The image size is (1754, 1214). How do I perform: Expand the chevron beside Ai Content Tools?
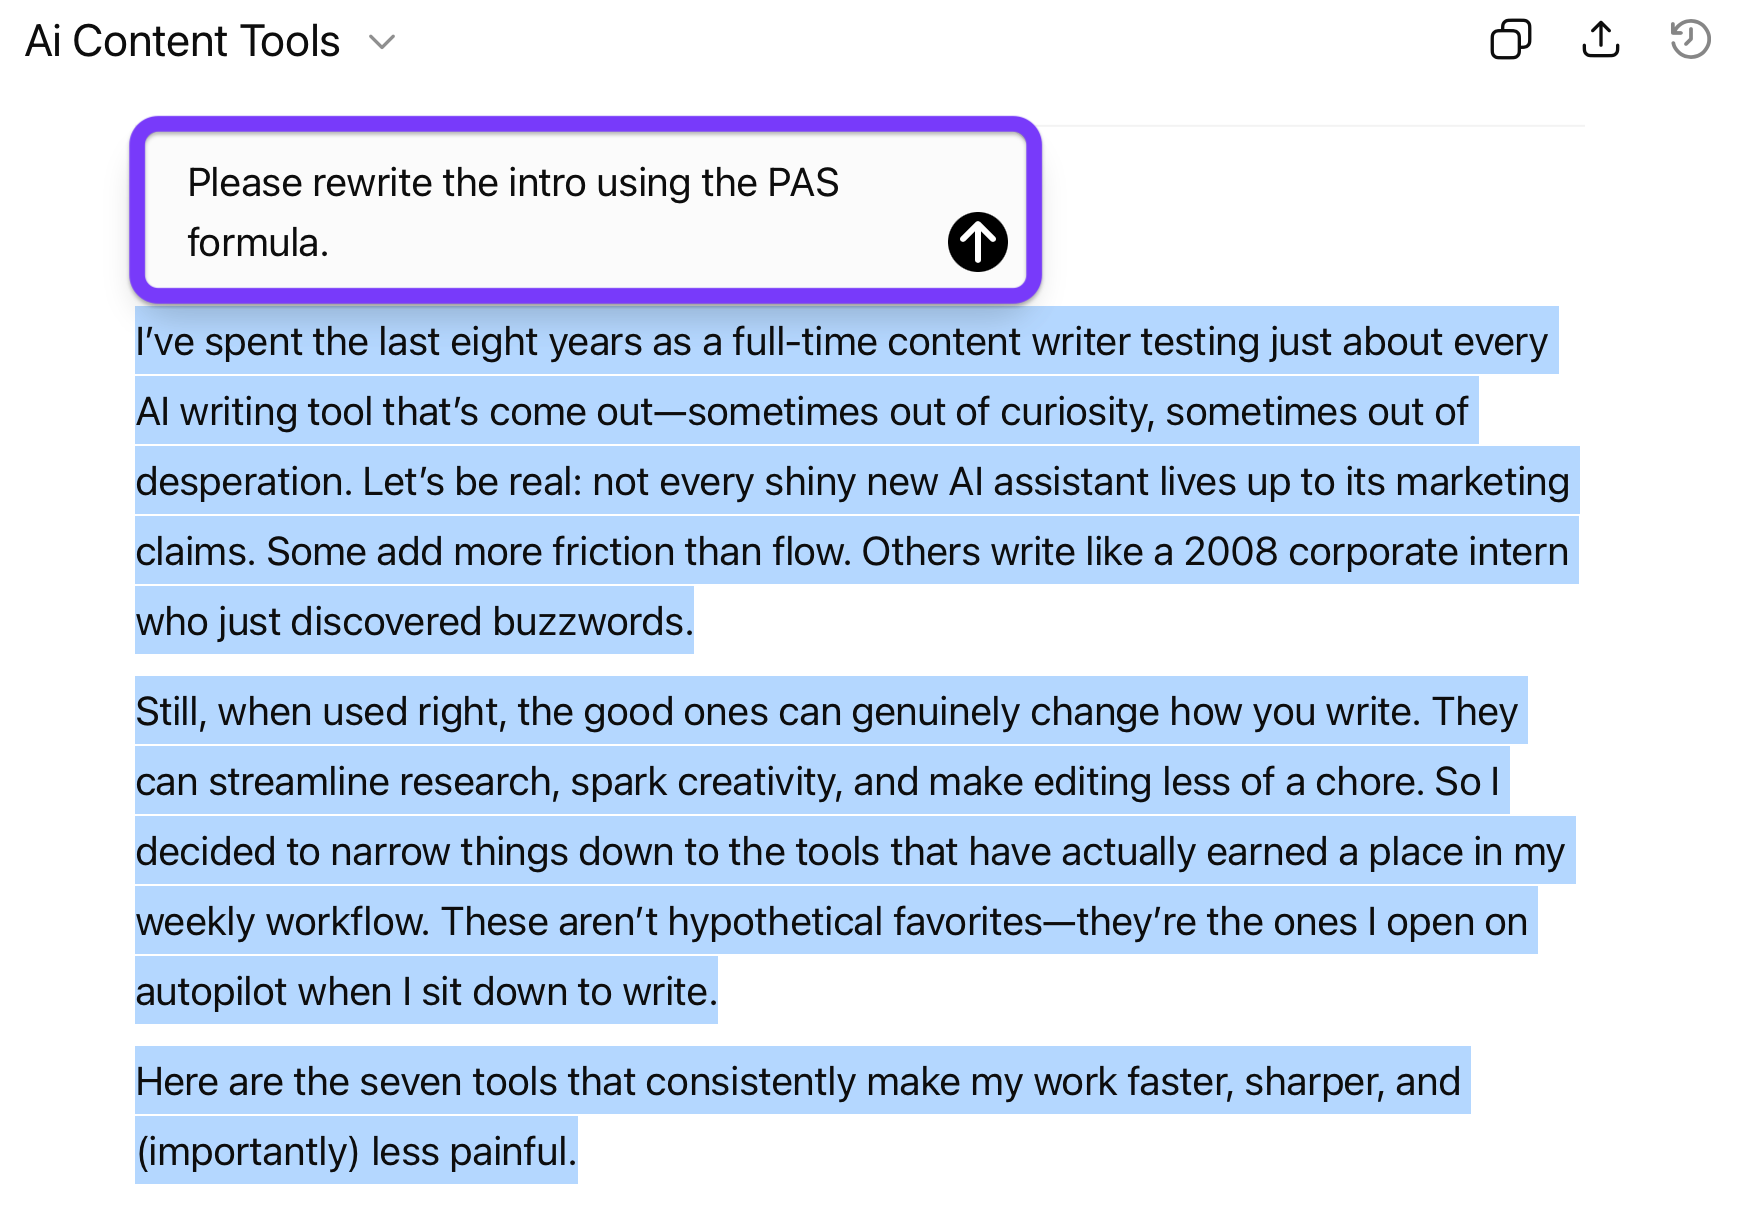coord(382,42)
